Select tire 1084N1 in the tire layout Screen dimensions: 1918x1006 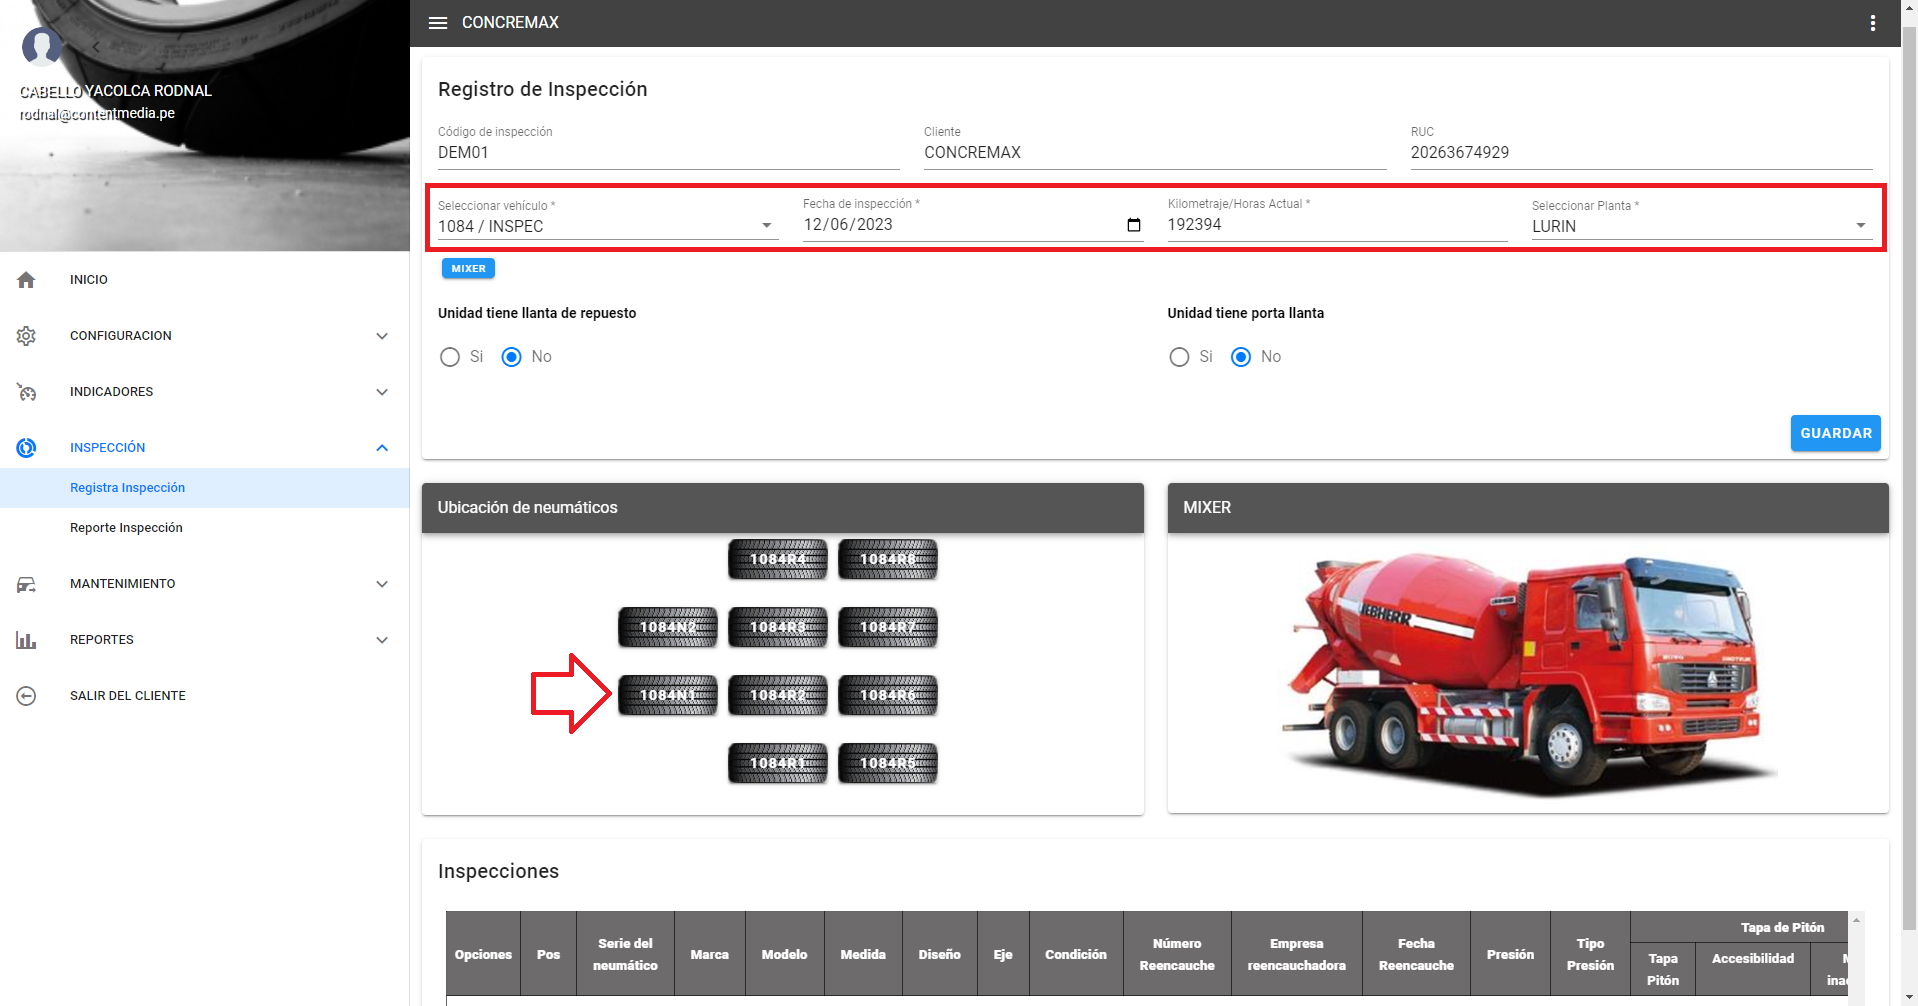(x=668, y=695)
